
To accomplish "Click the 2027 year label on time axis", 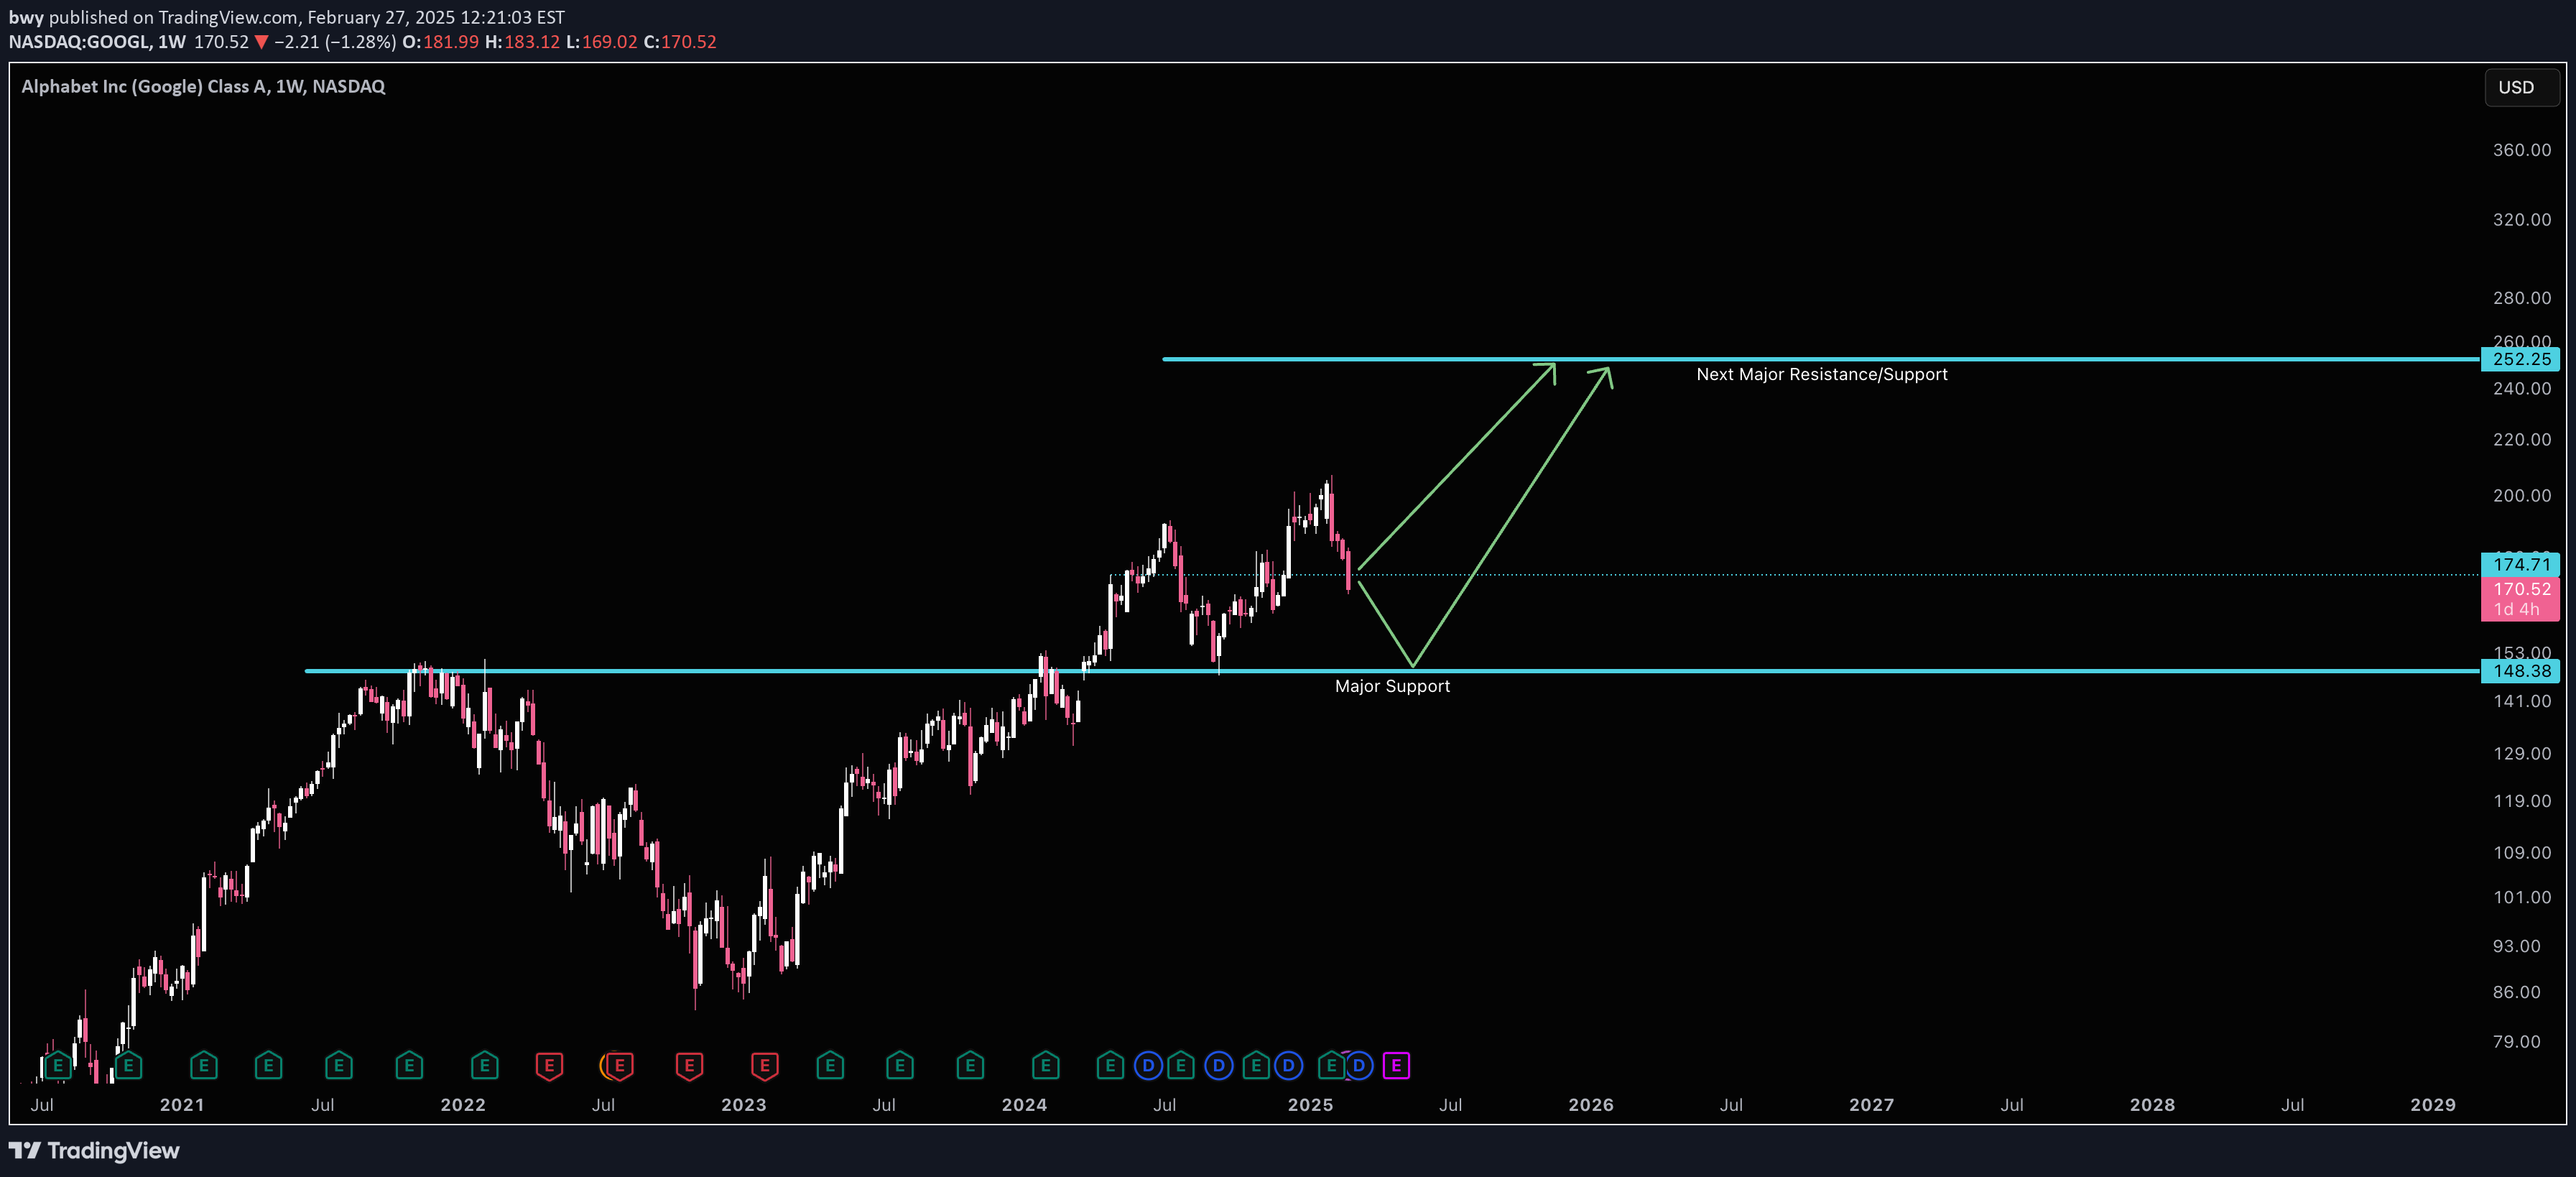I will point(1871,1105).
